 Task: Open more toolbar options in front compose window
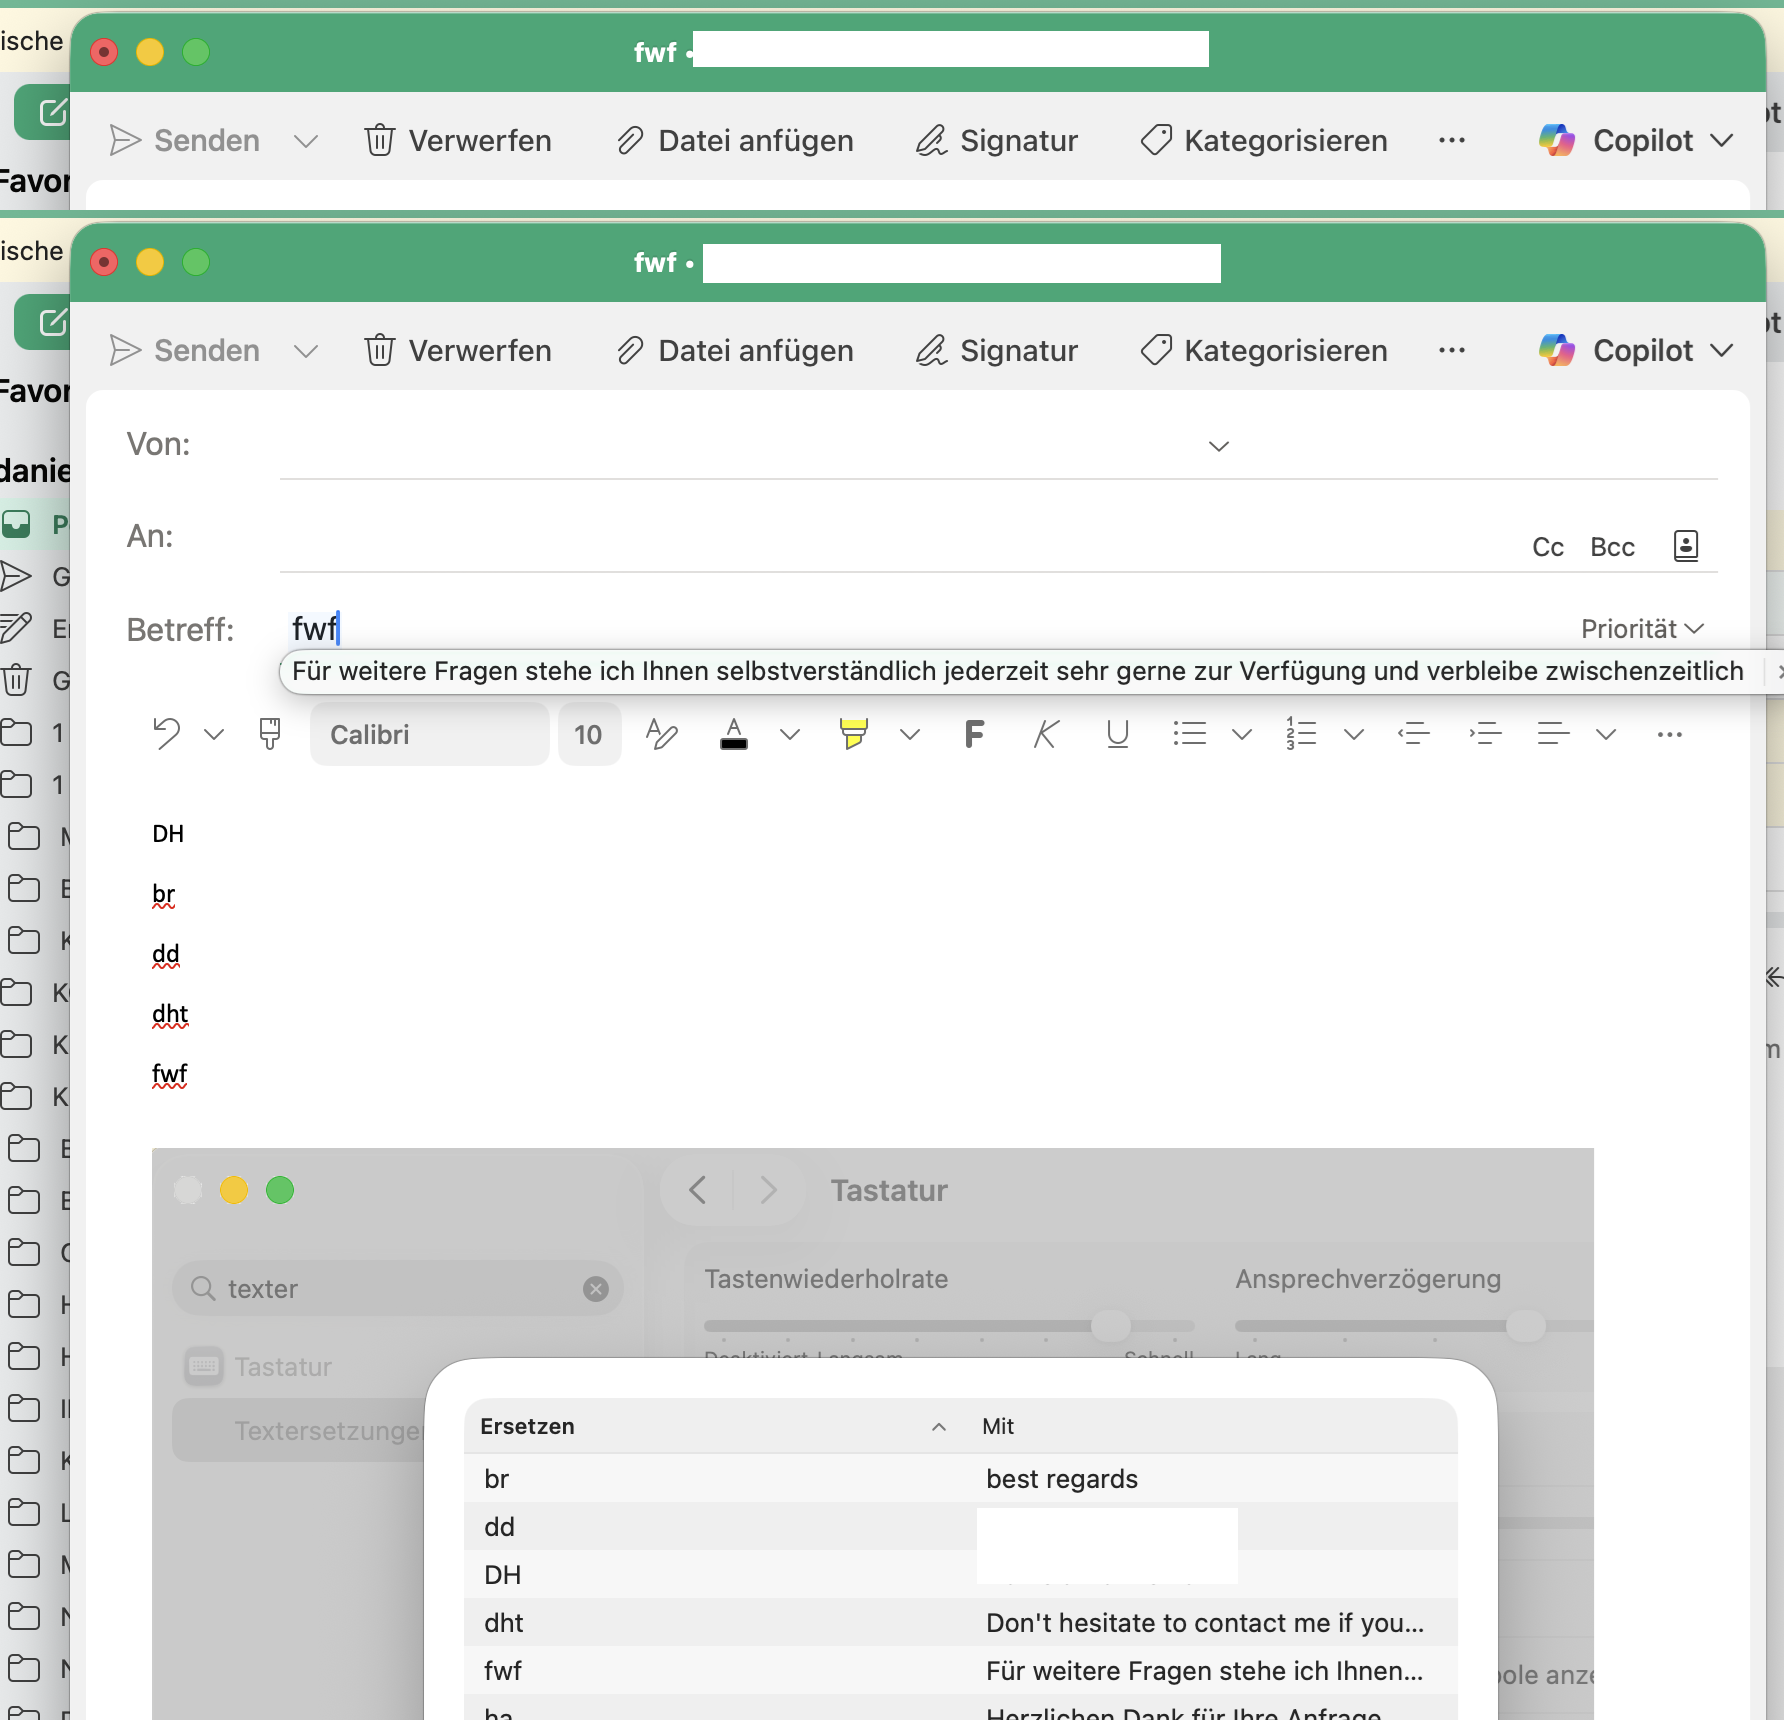point(1452,351)
